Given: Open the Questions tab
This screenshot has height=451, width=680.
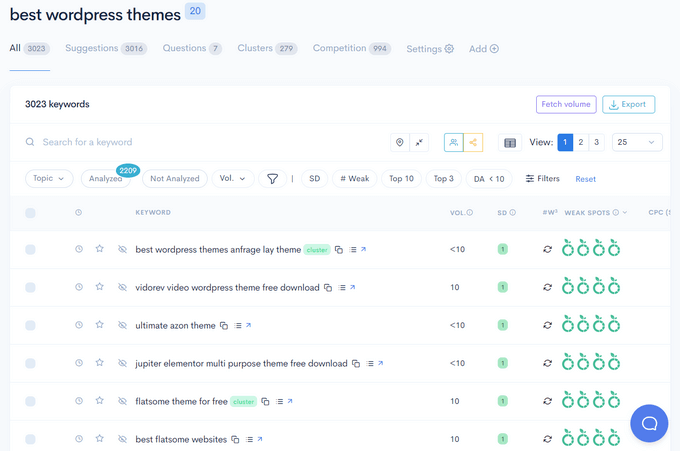Looking at the screenshot, I should pos(192,48).
